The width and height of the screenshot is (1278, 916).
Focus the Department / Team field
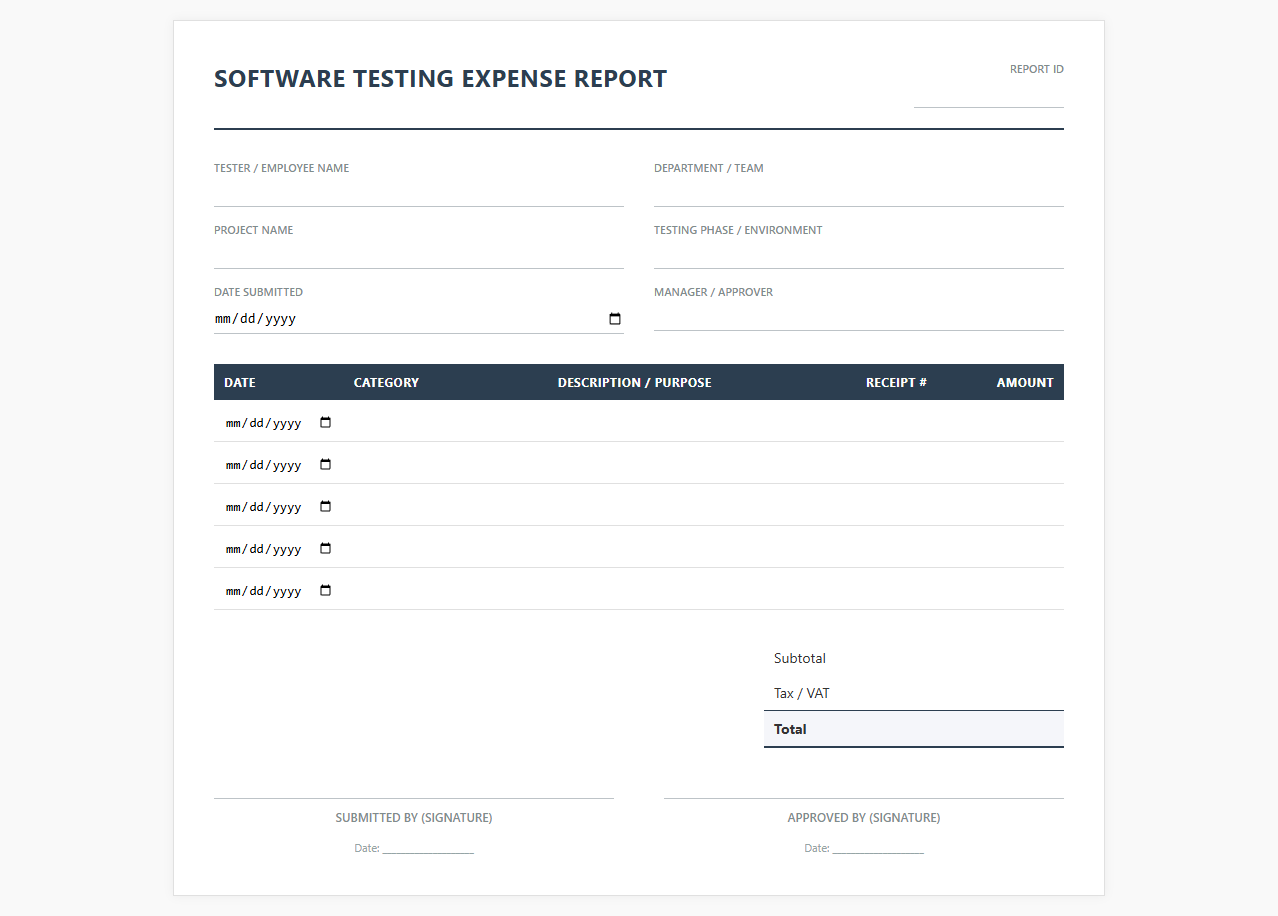859,193
